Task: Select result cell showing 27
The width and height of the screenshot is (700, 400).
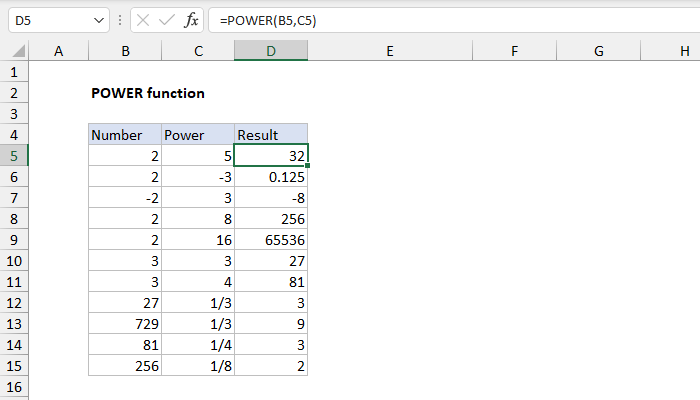Action: pyautogui.click(x=271, y=261)
